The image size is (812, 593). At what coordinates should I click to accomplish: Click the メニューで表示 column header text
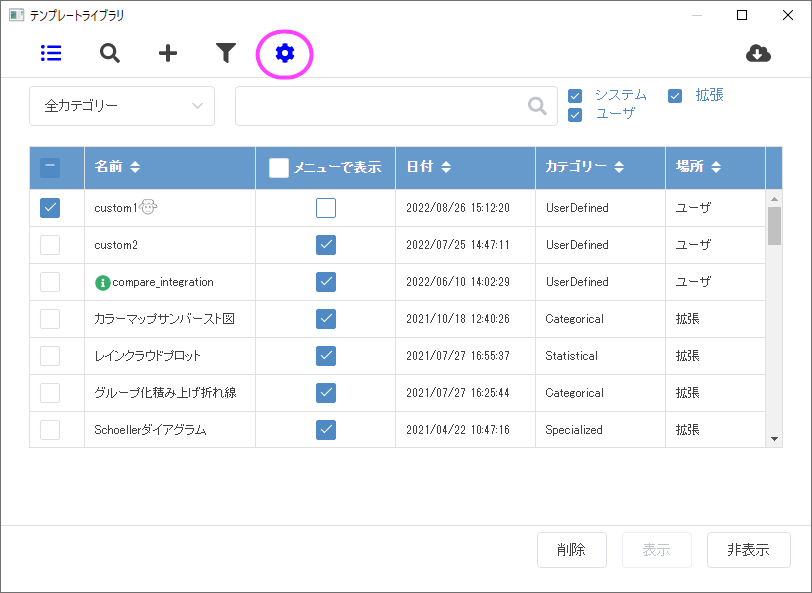(338, 167)
